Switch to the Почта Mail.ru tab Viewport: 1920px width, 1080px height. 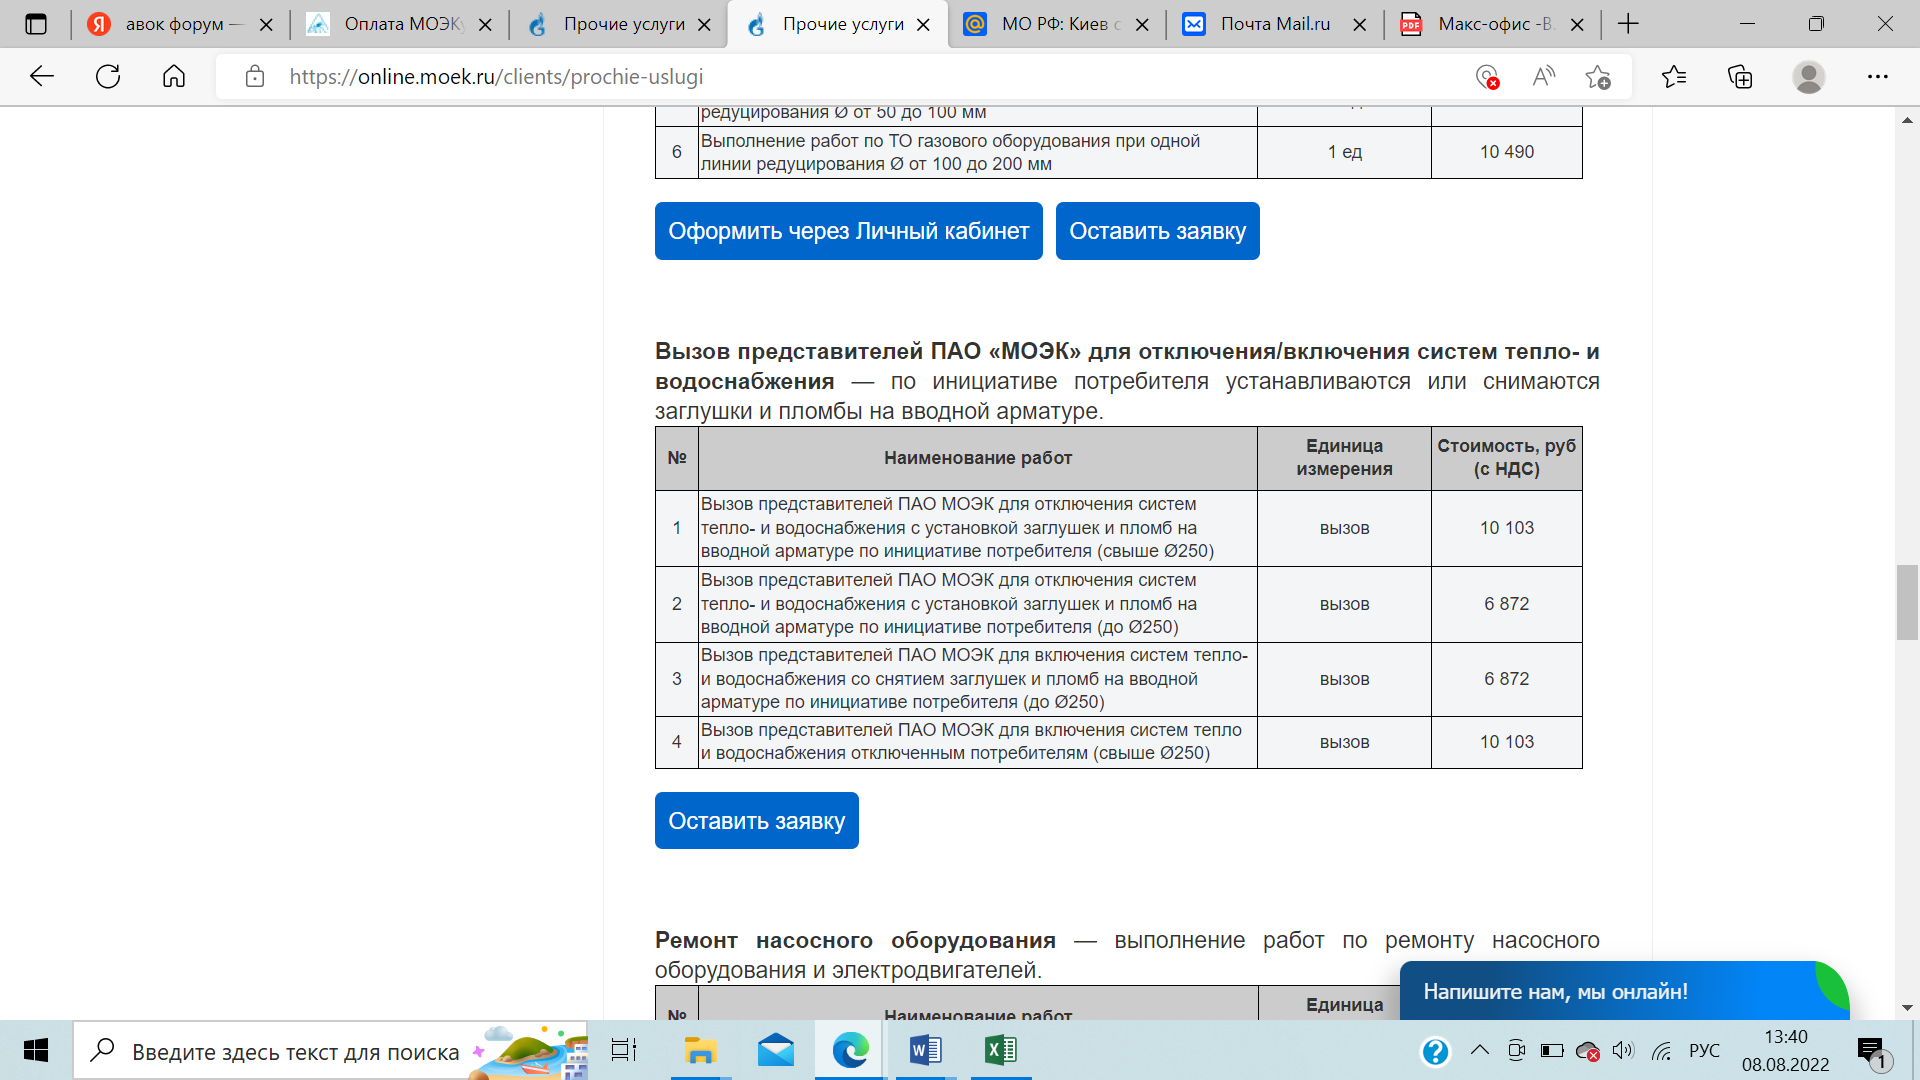tap(1274, 24)
